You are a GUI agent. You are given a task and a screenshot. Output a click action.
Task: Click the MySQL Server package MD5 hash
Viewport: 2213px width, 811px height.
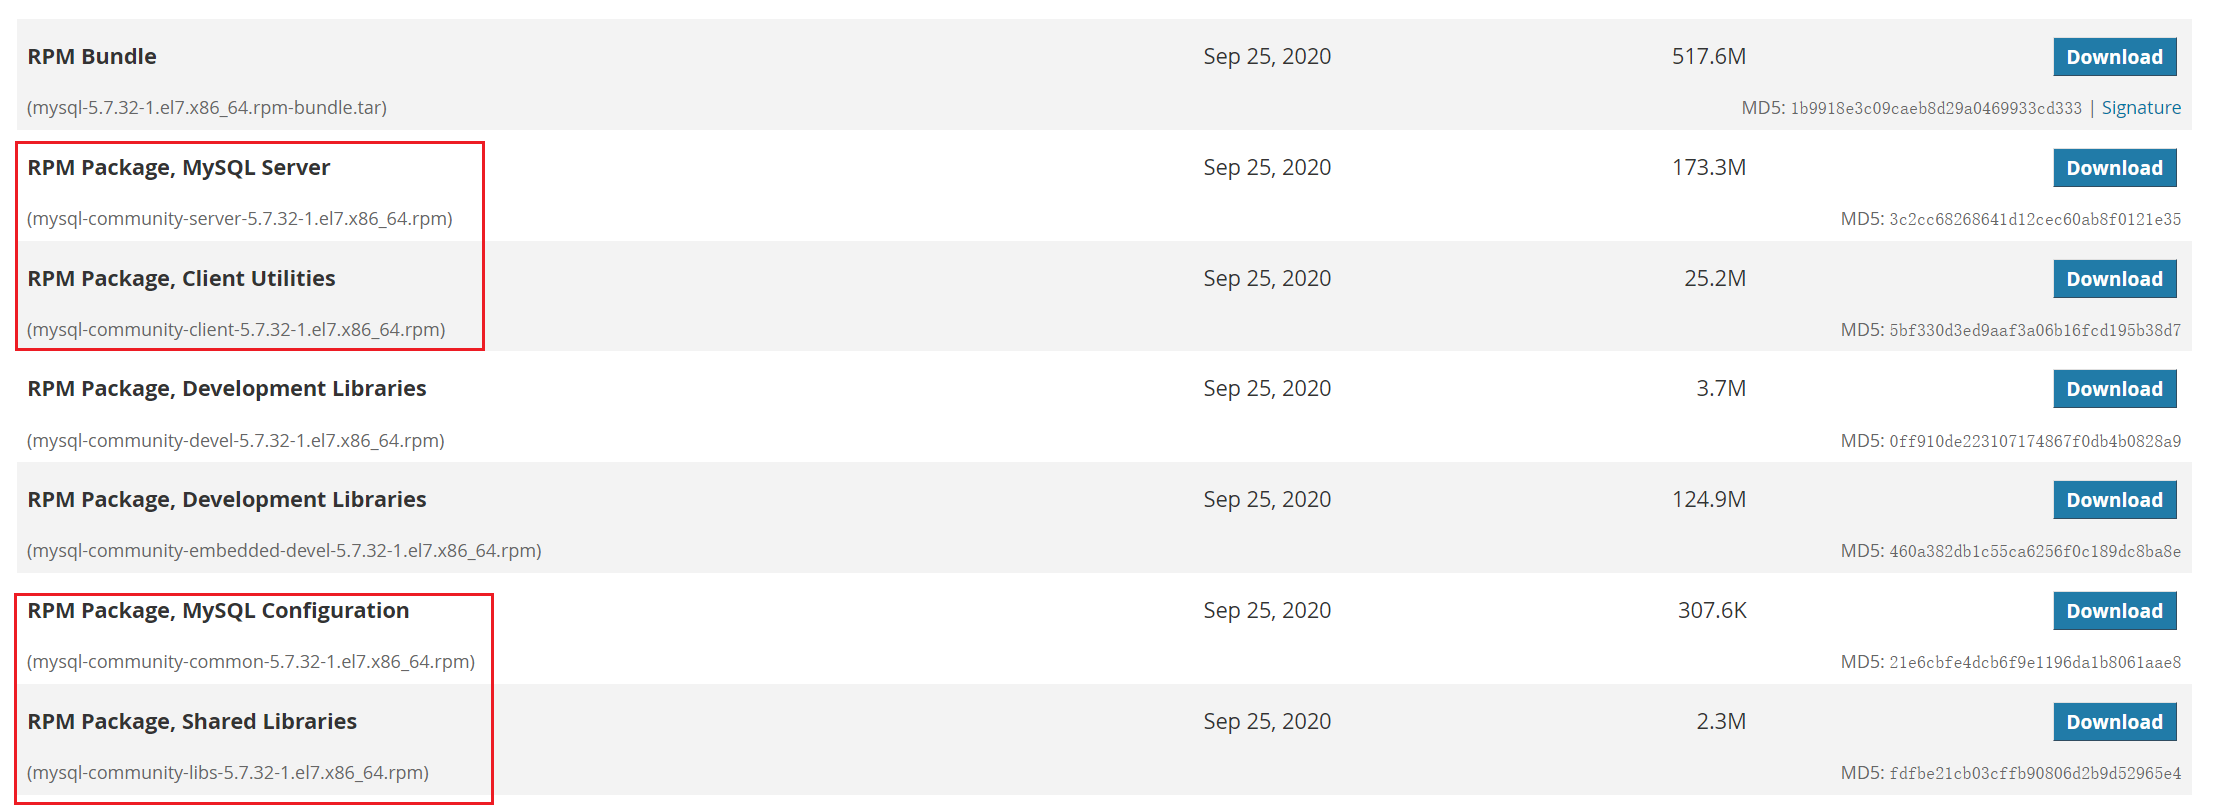pos(2034,219)
